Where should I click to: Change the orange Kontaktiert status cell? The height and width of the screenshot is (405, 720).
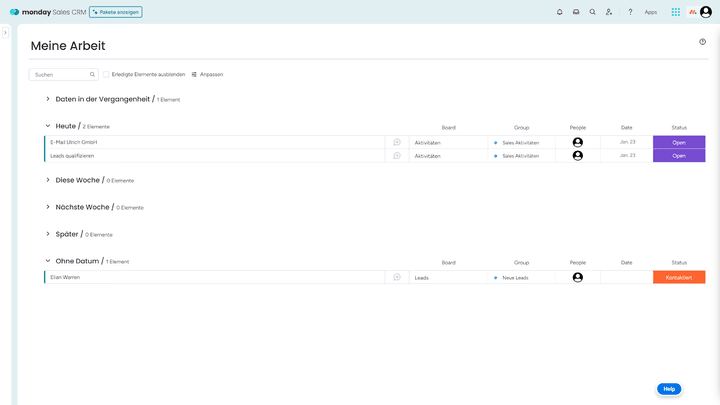(679, 277)
